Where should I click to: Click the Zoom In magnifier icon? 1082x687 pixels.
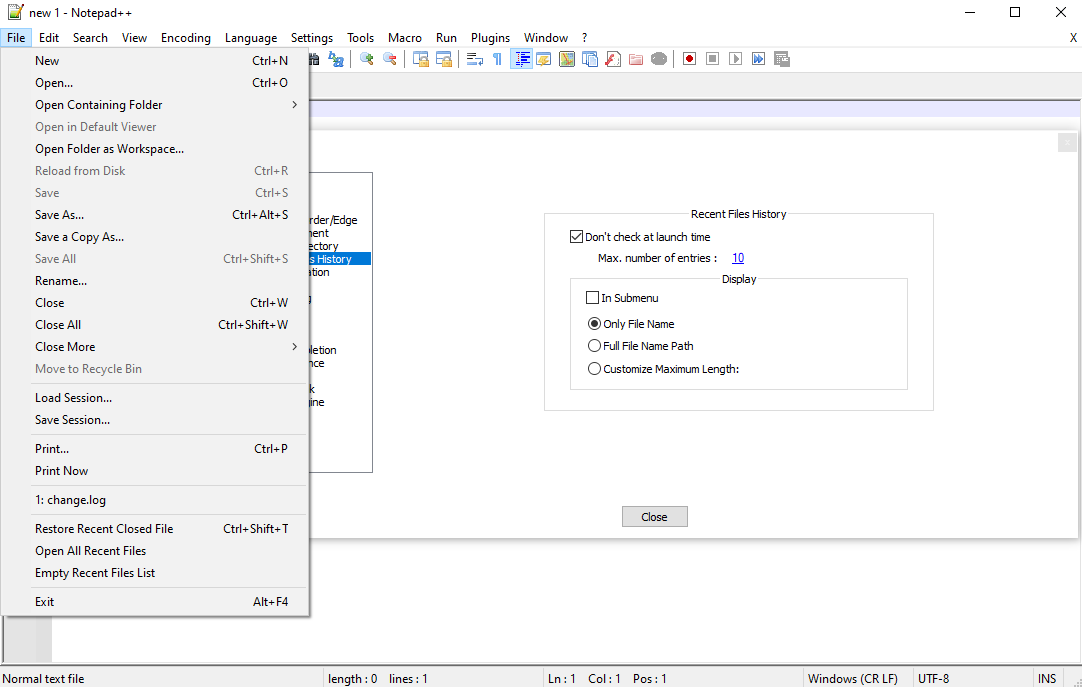(367, 59)
